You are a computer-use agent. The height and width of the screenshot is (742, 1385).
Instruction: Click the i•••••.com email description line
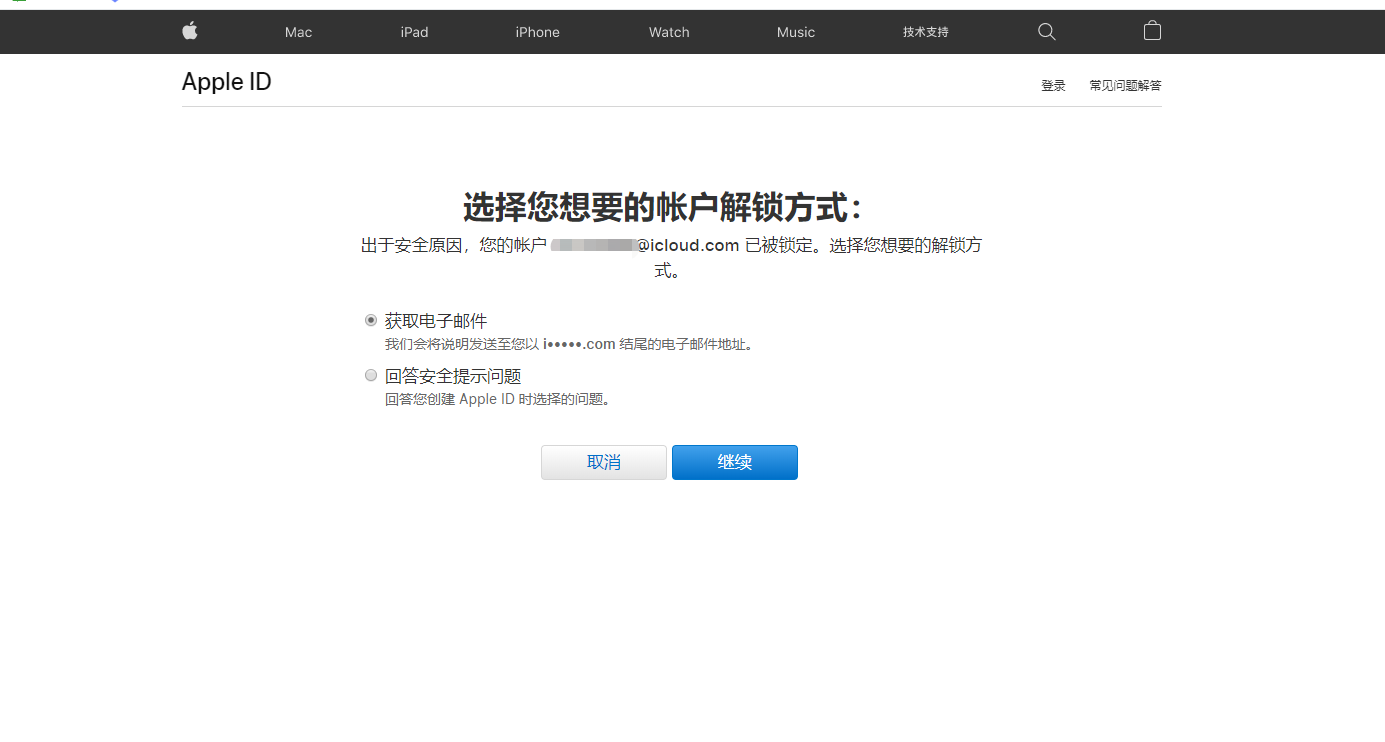568,345
